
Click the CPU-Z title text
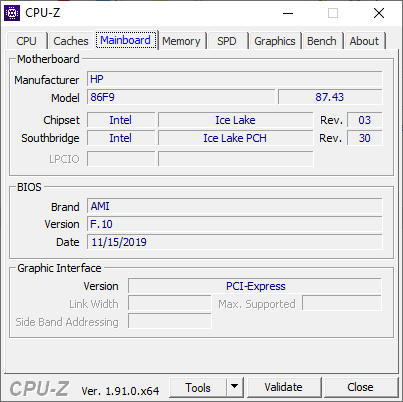[x=43, y=13]
